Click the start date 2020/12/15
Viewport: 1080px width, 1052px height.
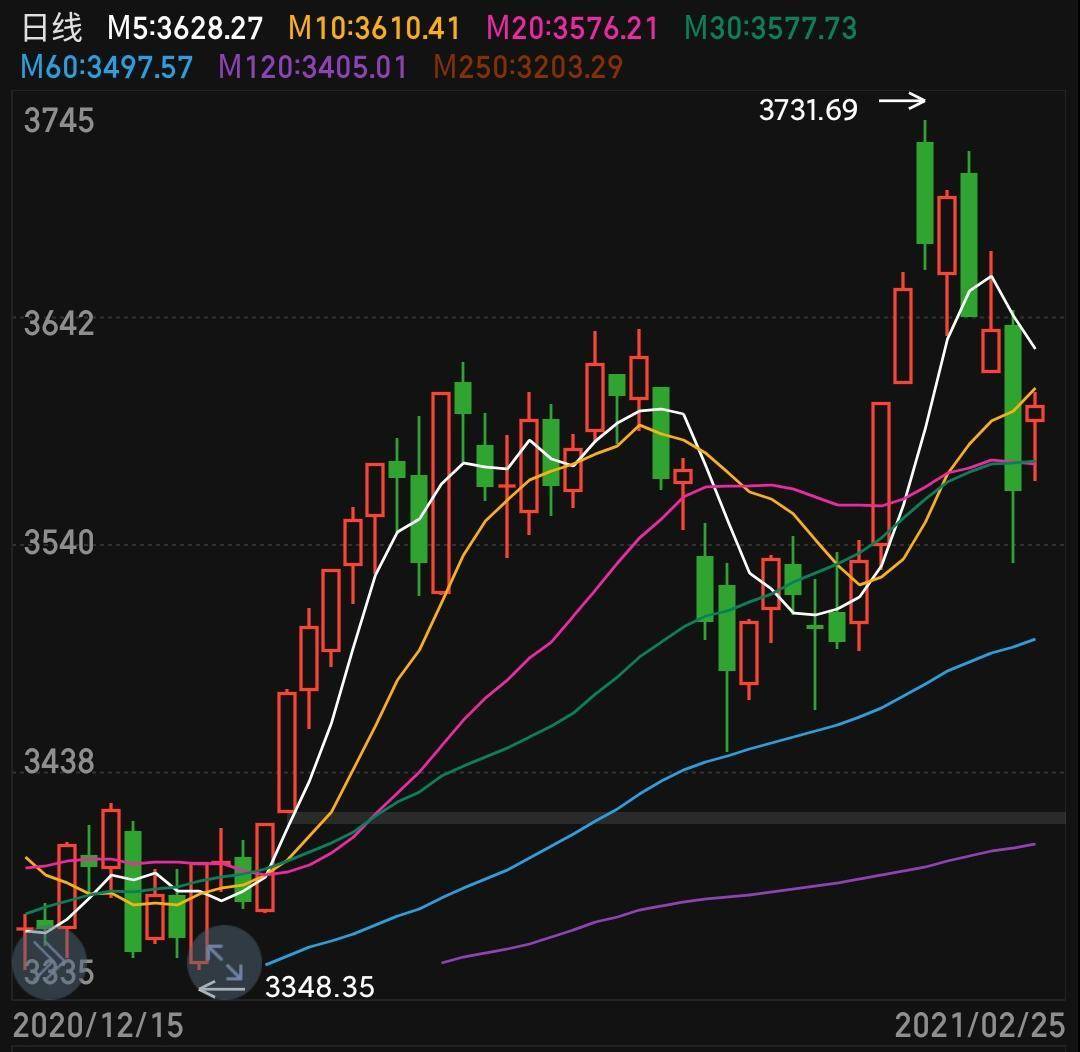(x=99, y=1025)
